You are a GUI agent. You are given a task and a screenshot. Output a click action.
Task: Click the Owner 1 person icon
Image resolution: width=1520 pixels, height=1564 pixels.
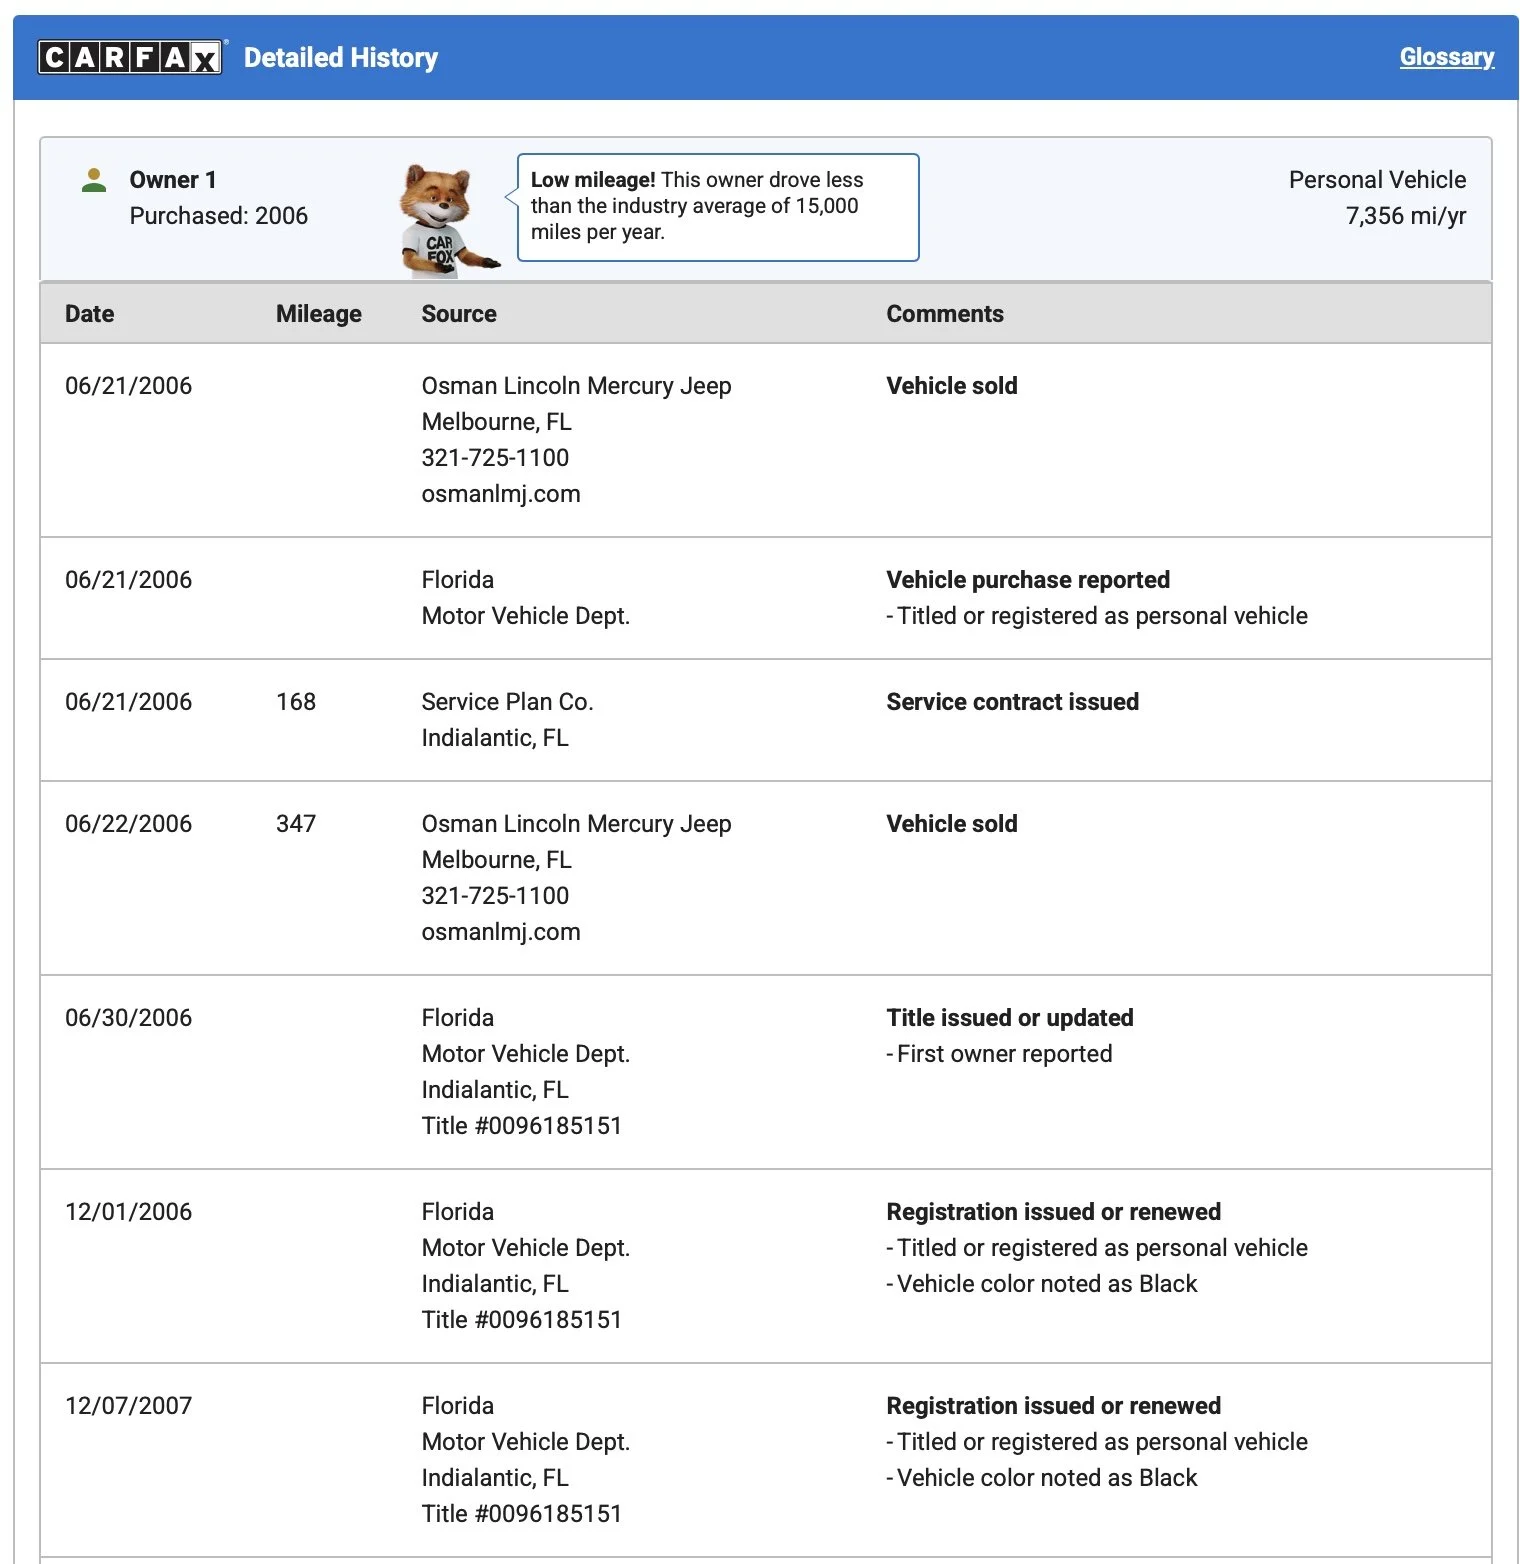tap(94, 180)
